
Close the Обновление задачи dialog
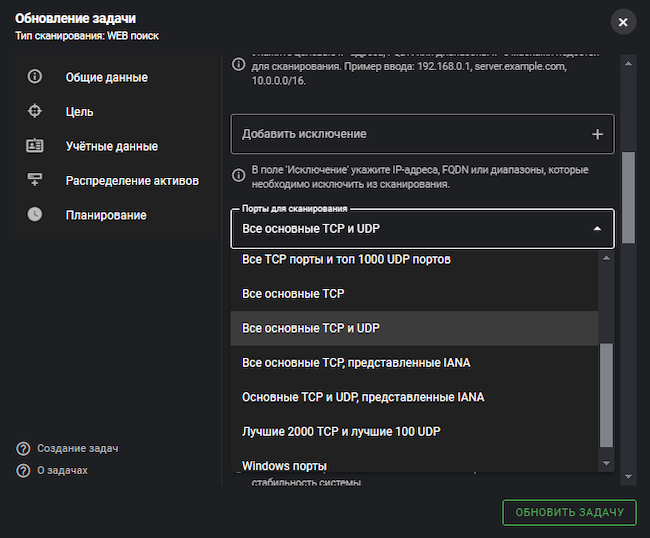(x=623, y=22)
